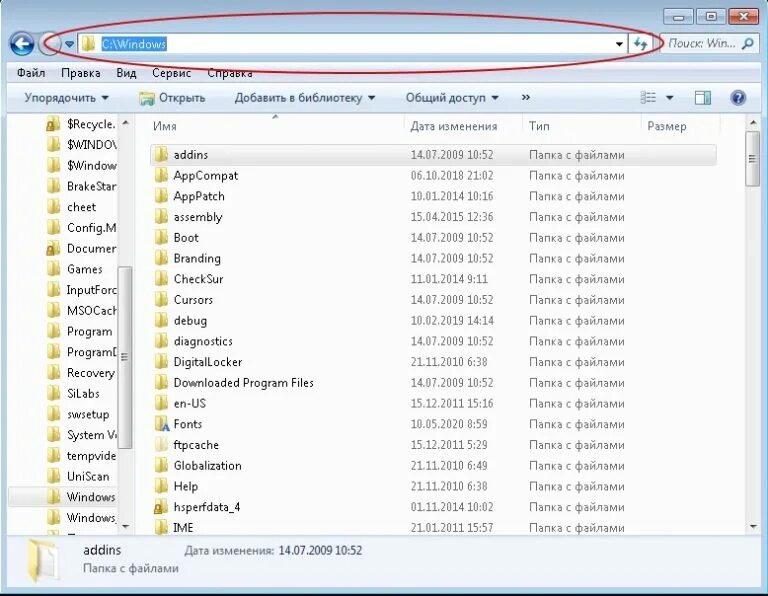Click file list scrollbar thumb
768x596 pixels.
(752, 159)
